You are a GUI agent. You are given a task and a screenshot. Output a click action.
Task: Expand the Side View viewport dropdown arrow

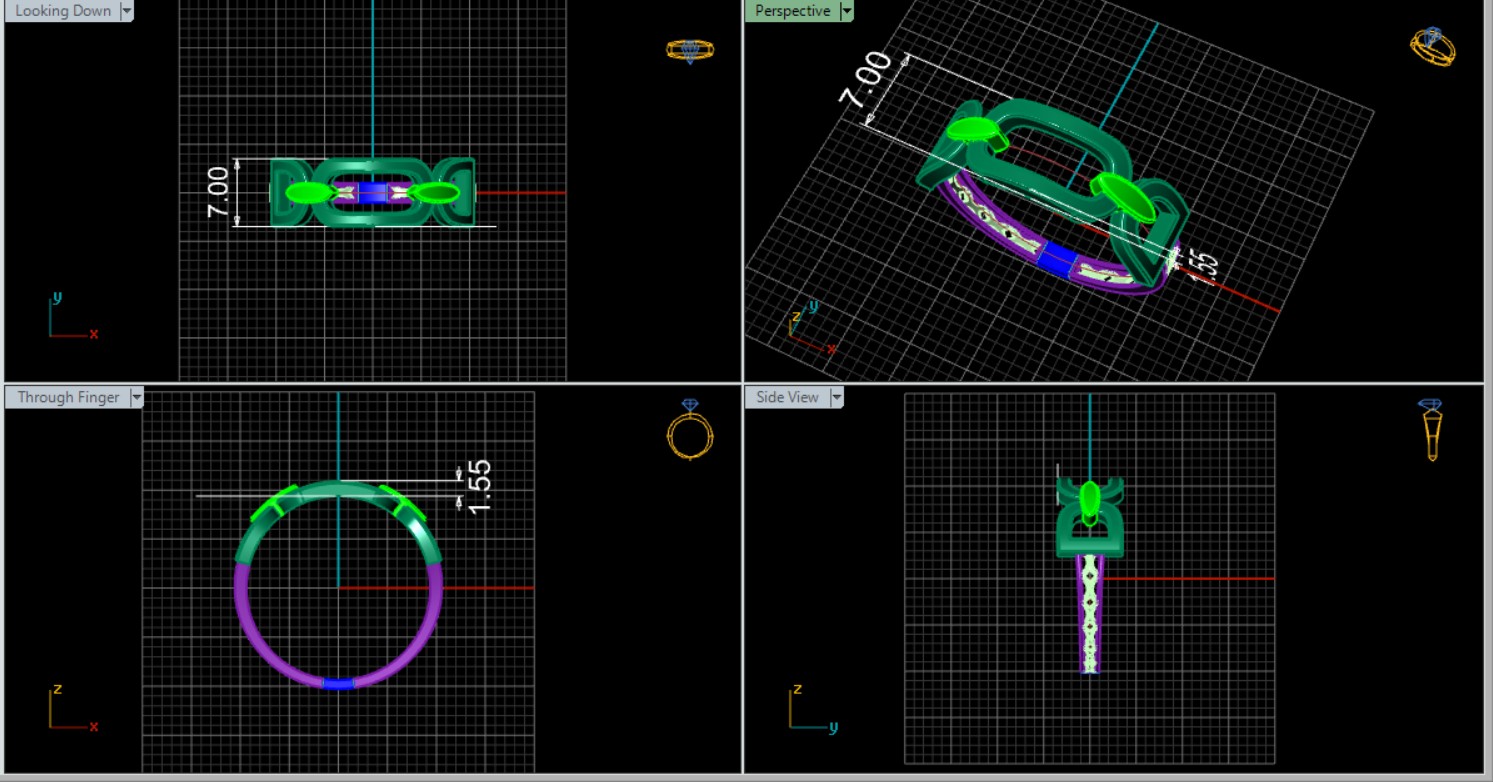(836, 398)
